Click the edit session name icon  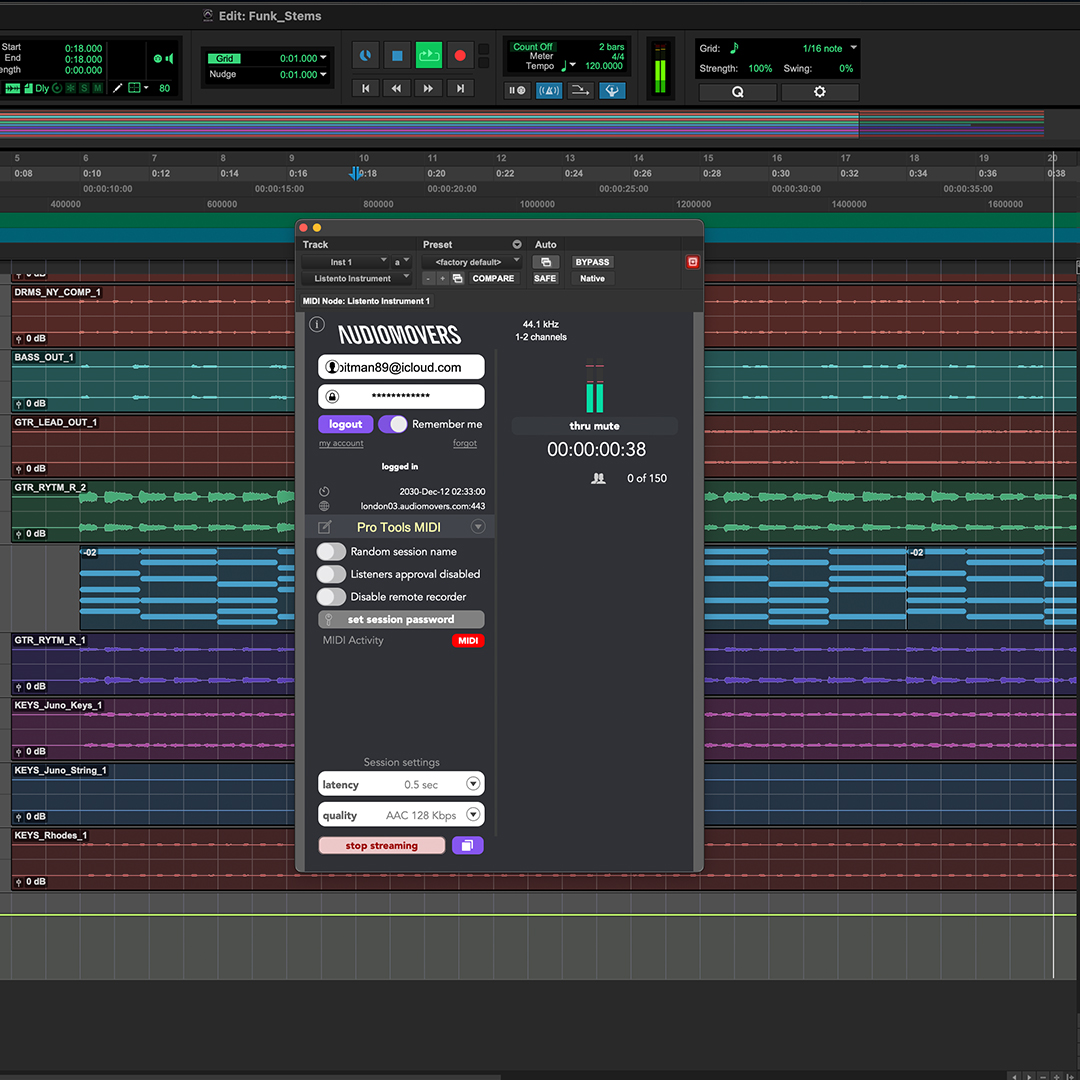(324, 528)
